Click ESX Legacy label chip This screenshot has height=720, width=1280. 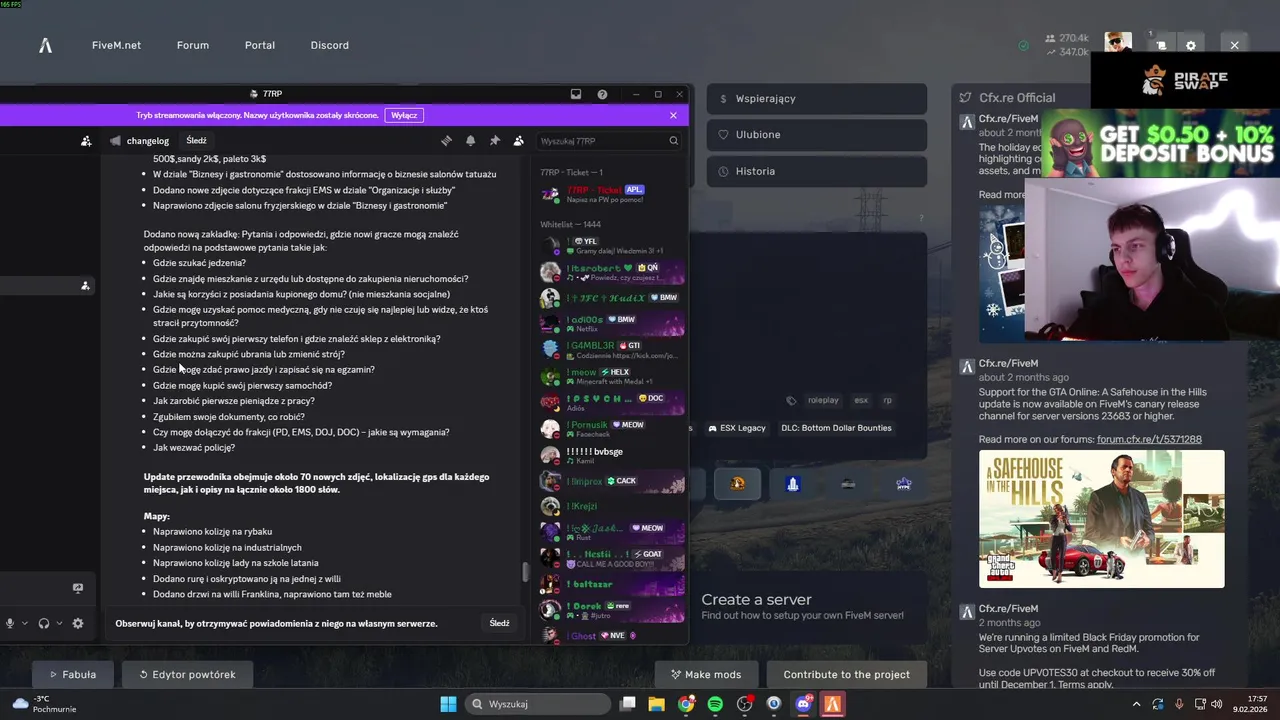click(x=737, y=428)
